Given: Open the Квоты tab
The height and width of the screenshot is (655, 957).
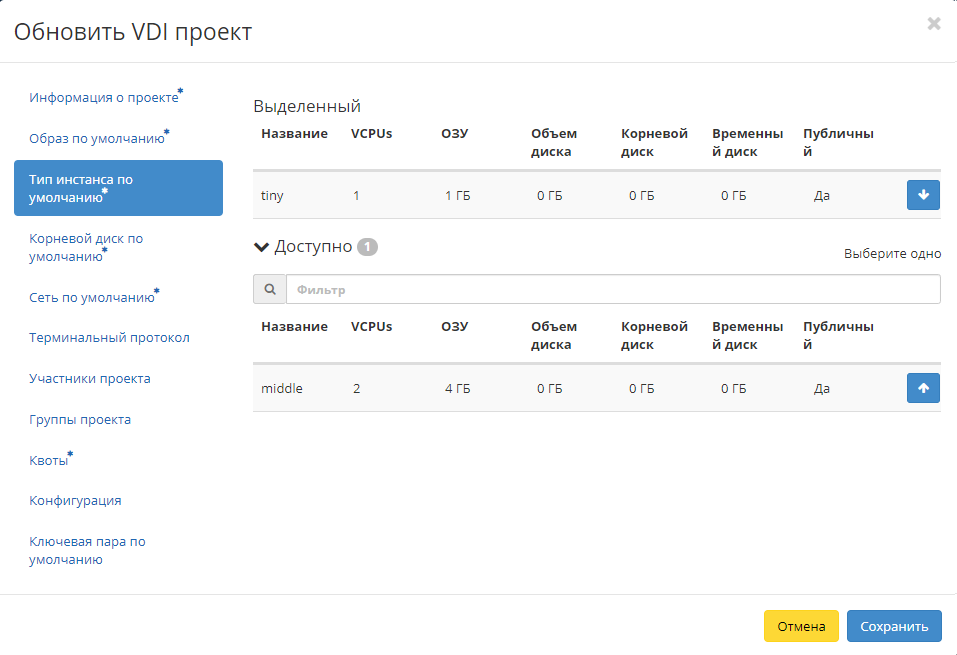Looking at the screenshot, I should [49, 461].
